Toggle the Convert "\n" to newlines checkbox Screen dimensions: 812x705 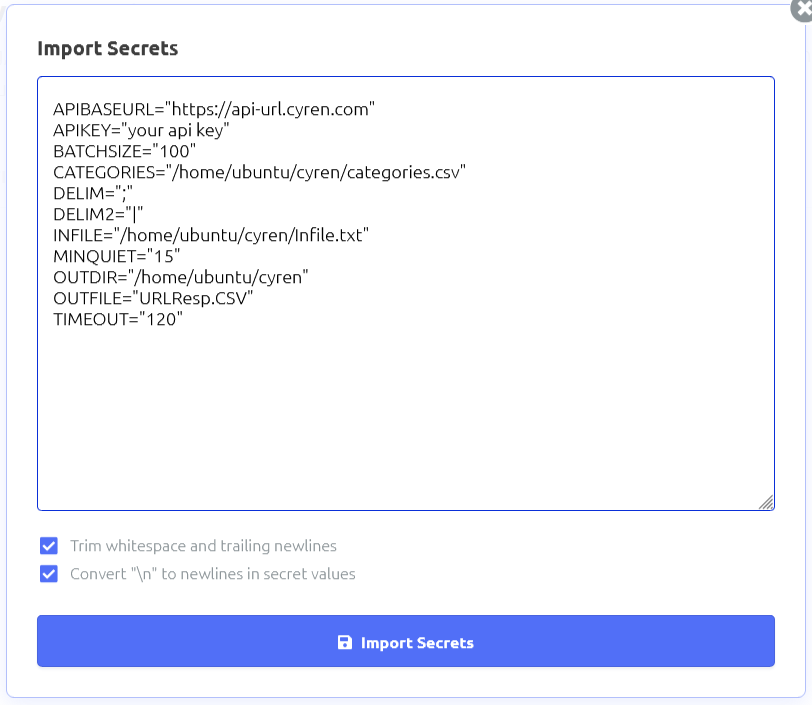[x=49, y=574]
